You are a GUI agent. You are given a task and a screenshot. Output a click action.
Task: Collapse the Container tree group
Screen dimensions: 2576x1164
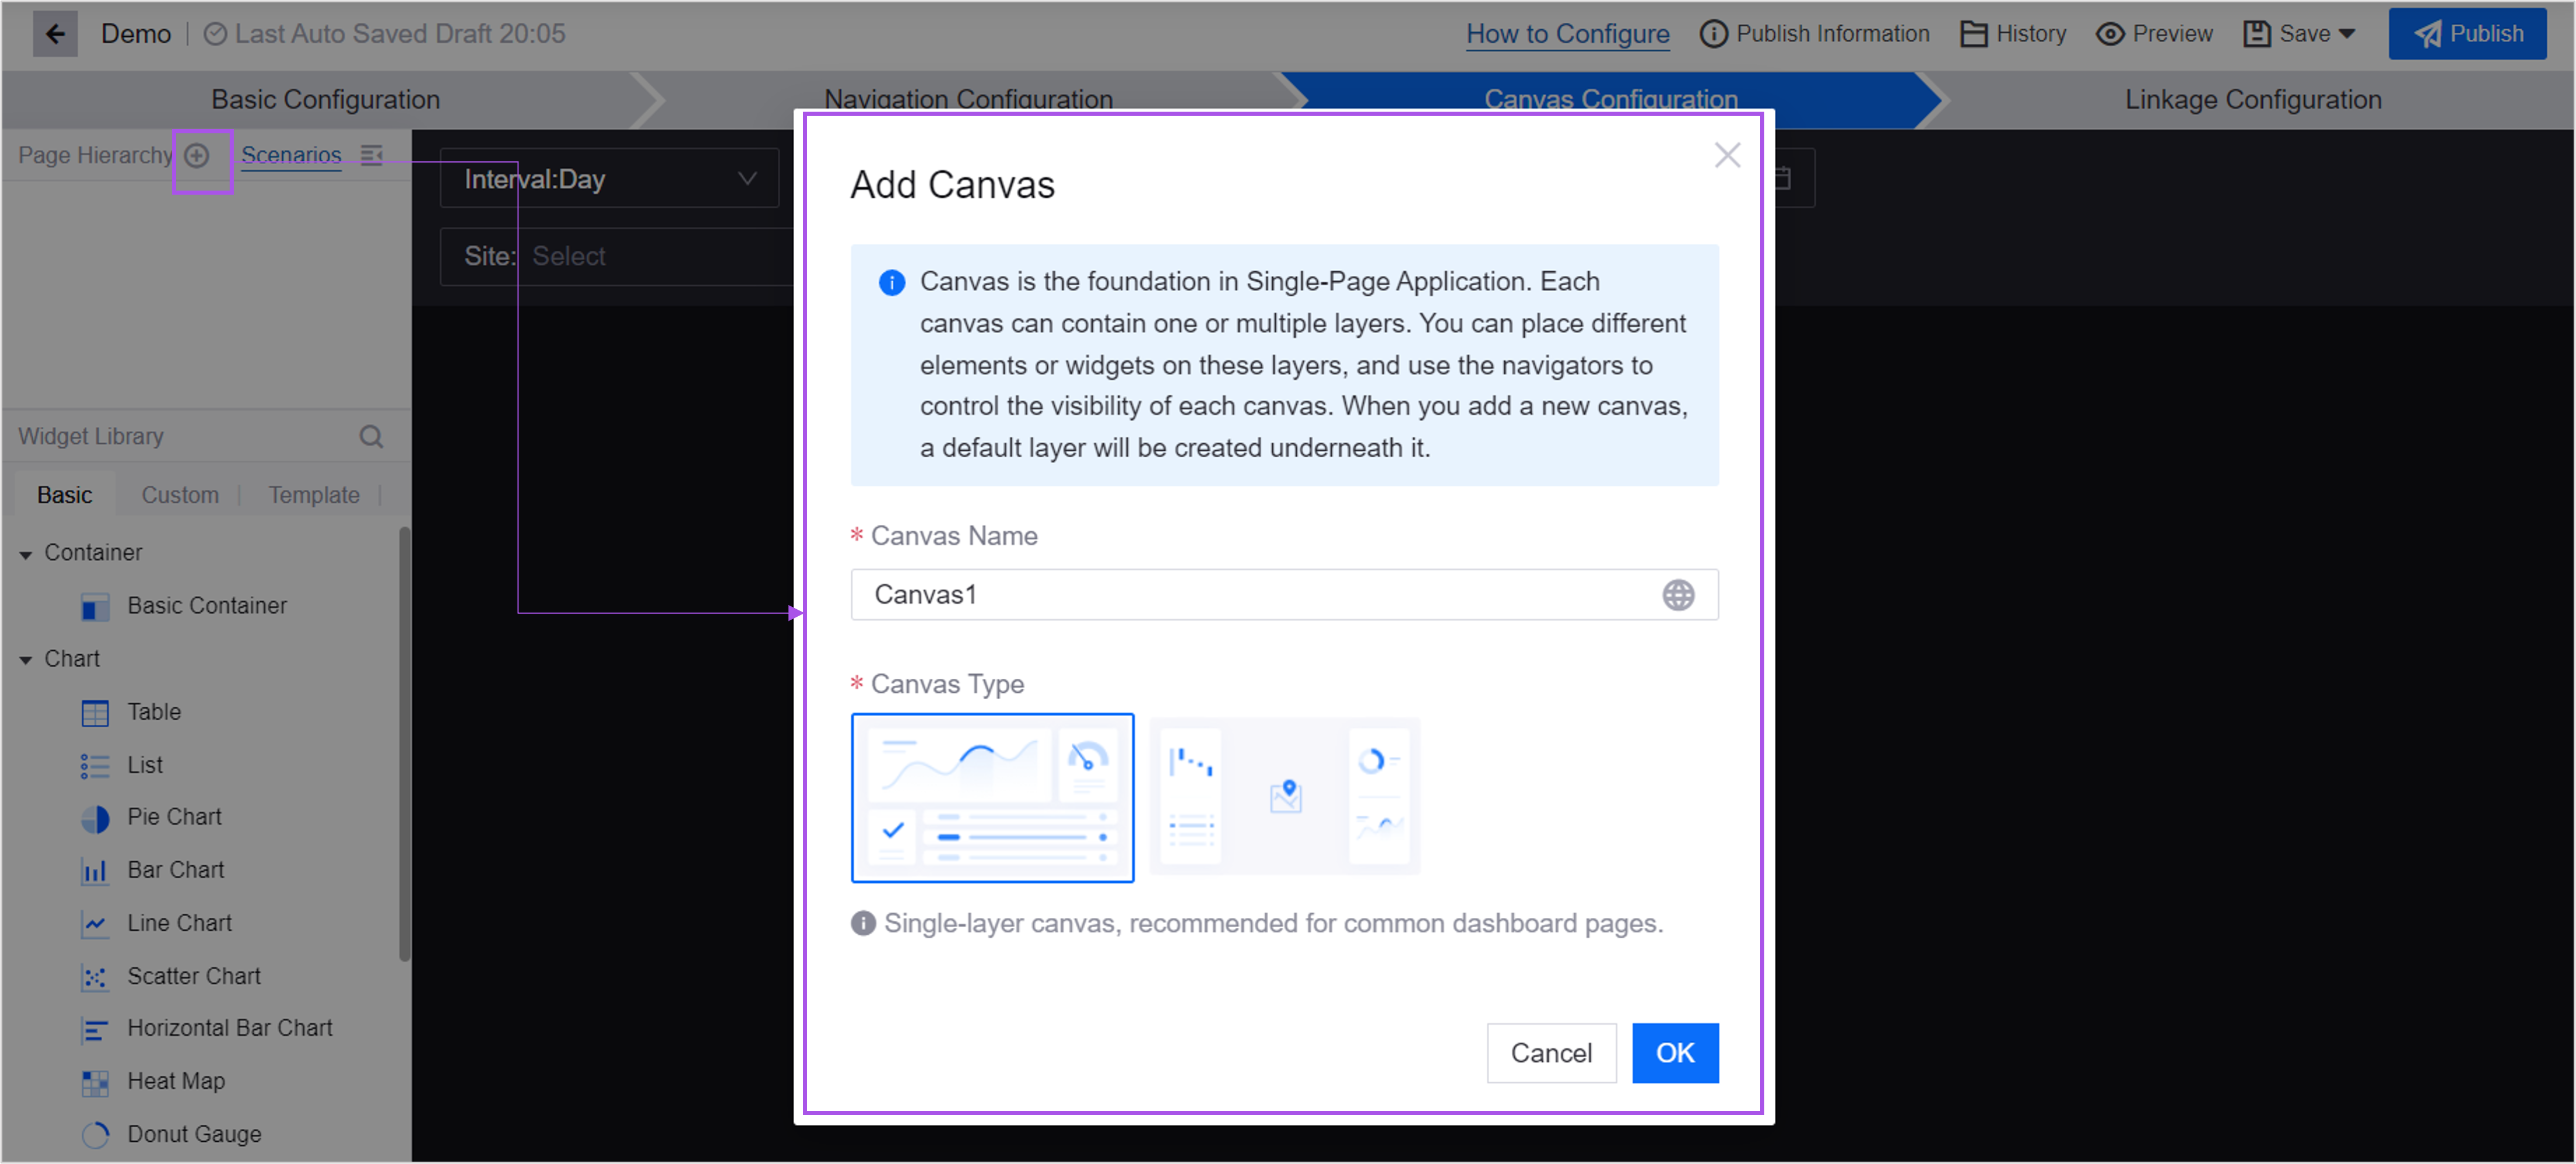26,554
